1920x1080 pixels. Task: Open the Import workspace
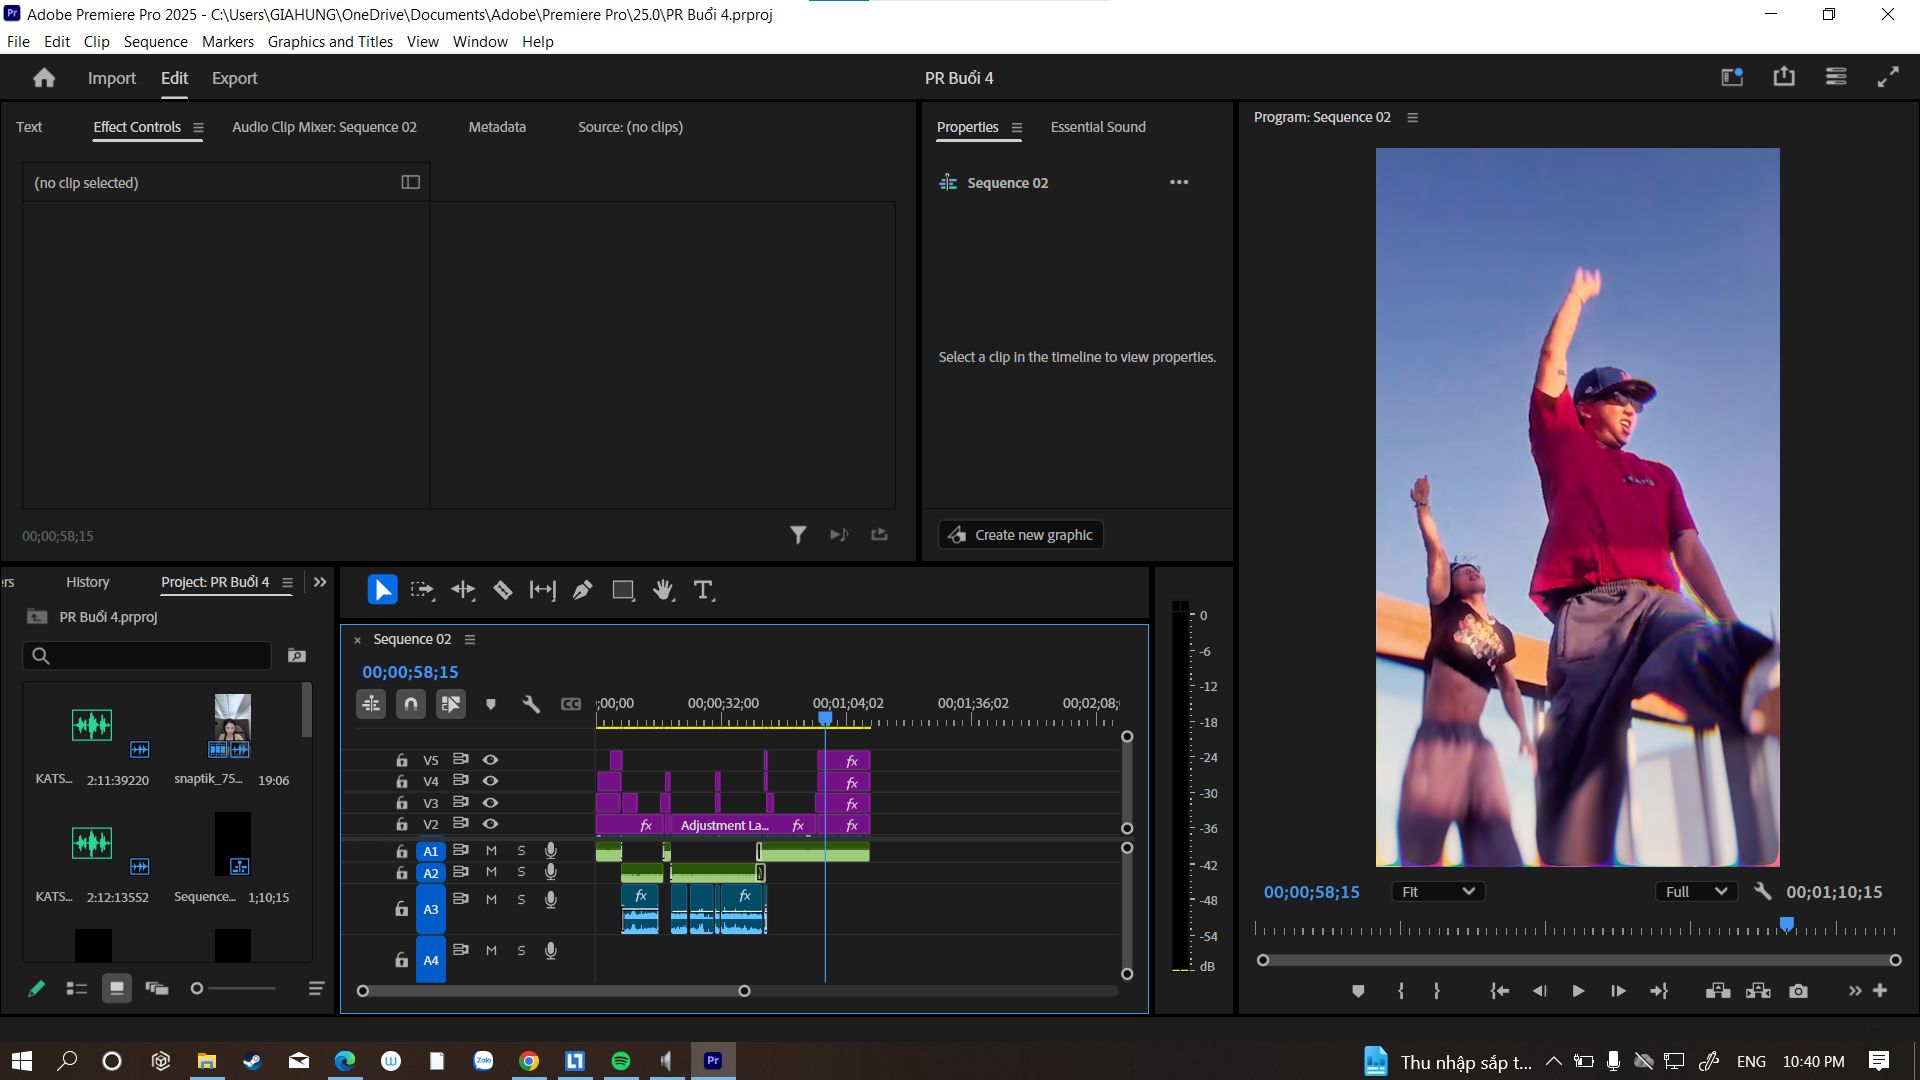tap(111, 78)
